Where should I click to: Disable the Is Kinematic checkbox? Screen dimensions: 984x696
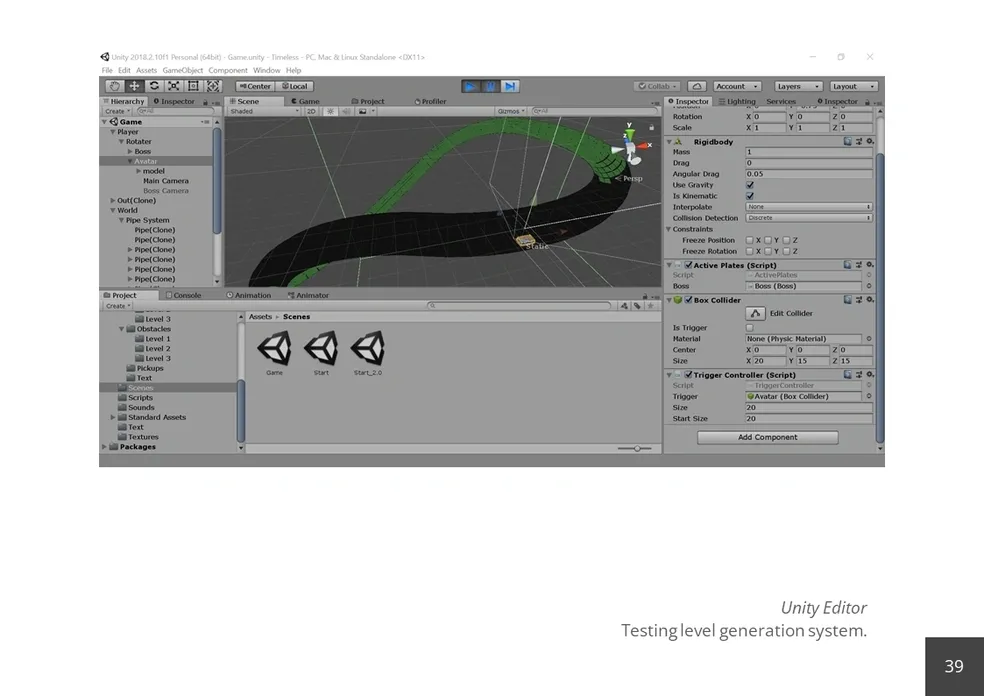[x=750, y=196]
